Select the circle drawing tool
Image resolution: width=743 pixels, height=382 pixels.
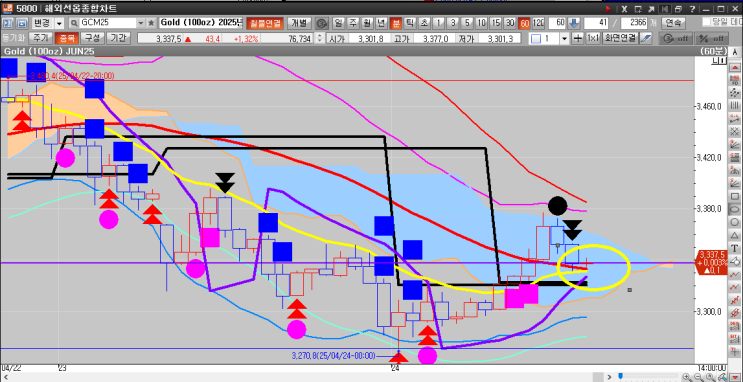pos(734,223)
